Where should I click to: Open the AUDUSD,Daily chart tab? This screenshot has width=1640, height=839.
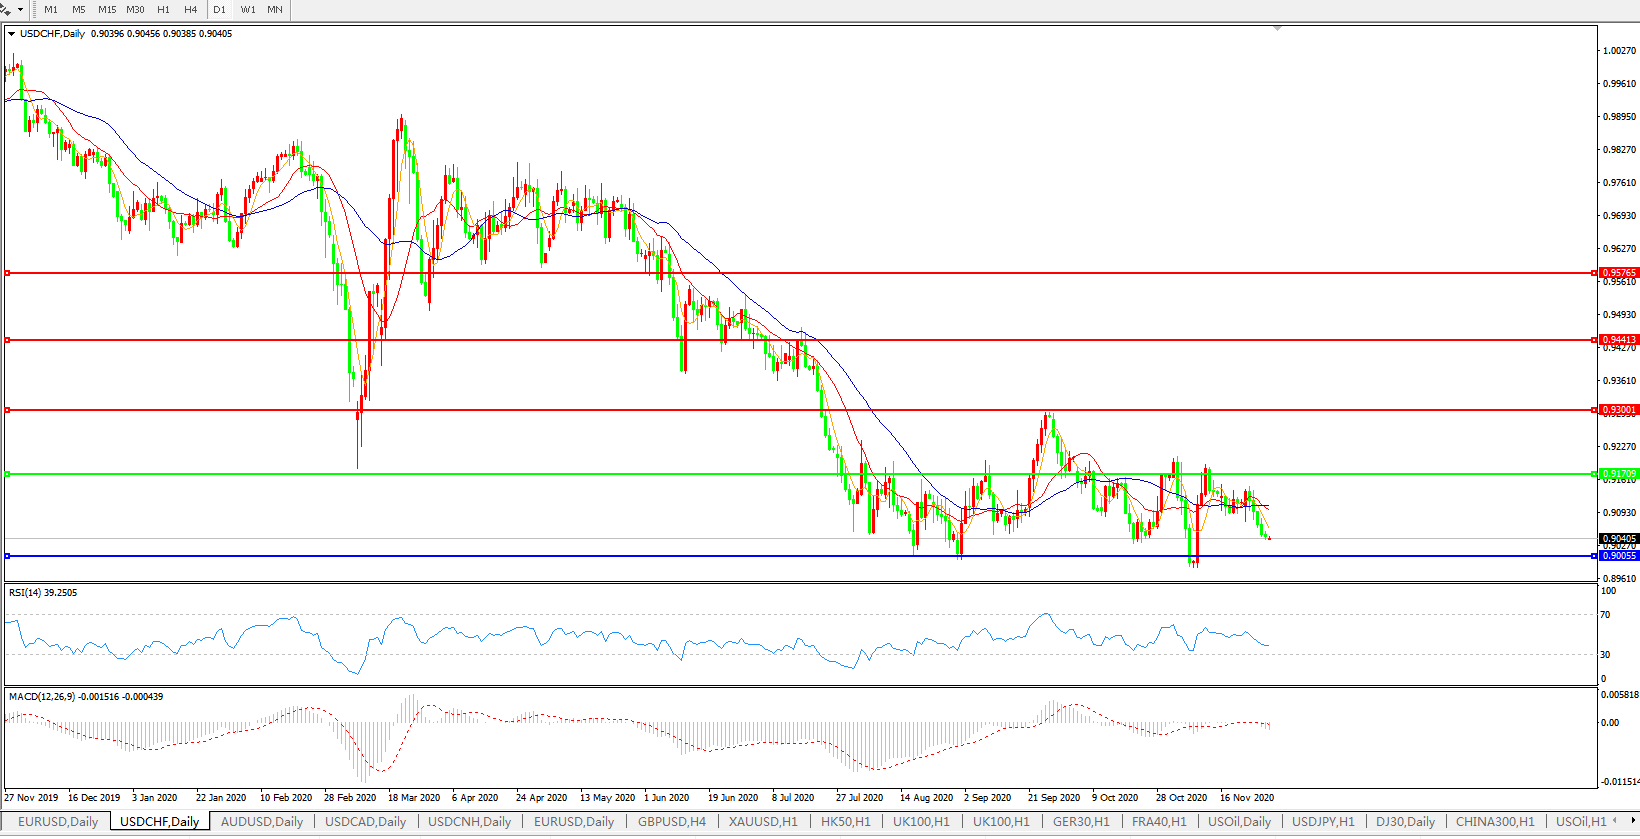coord(261,822)
